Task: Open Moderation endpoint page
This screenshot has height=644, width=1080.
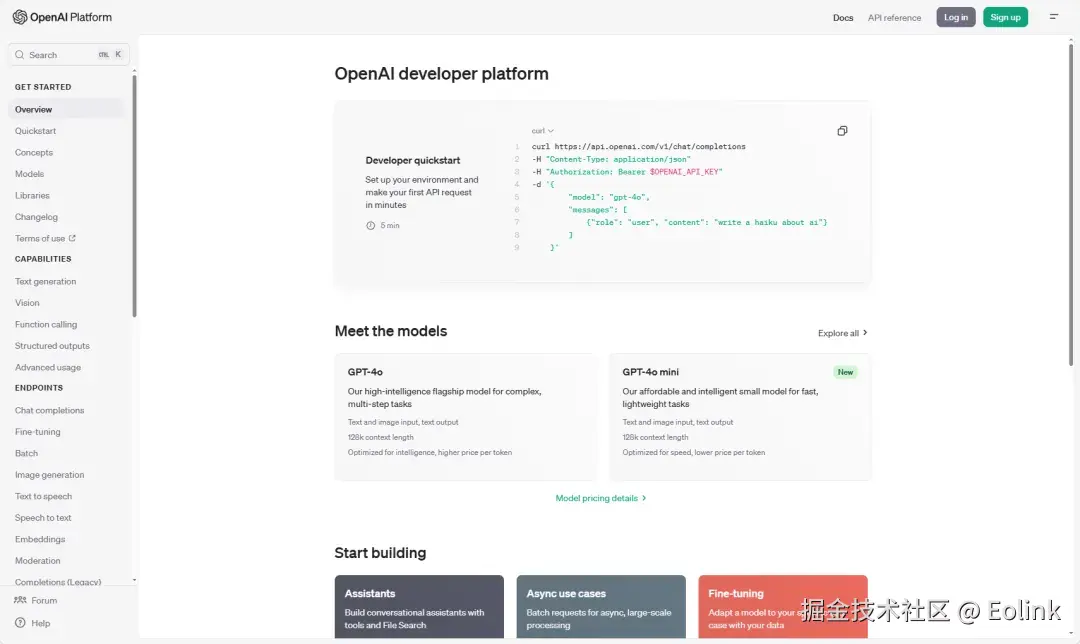Action: [x=38, y=561]
